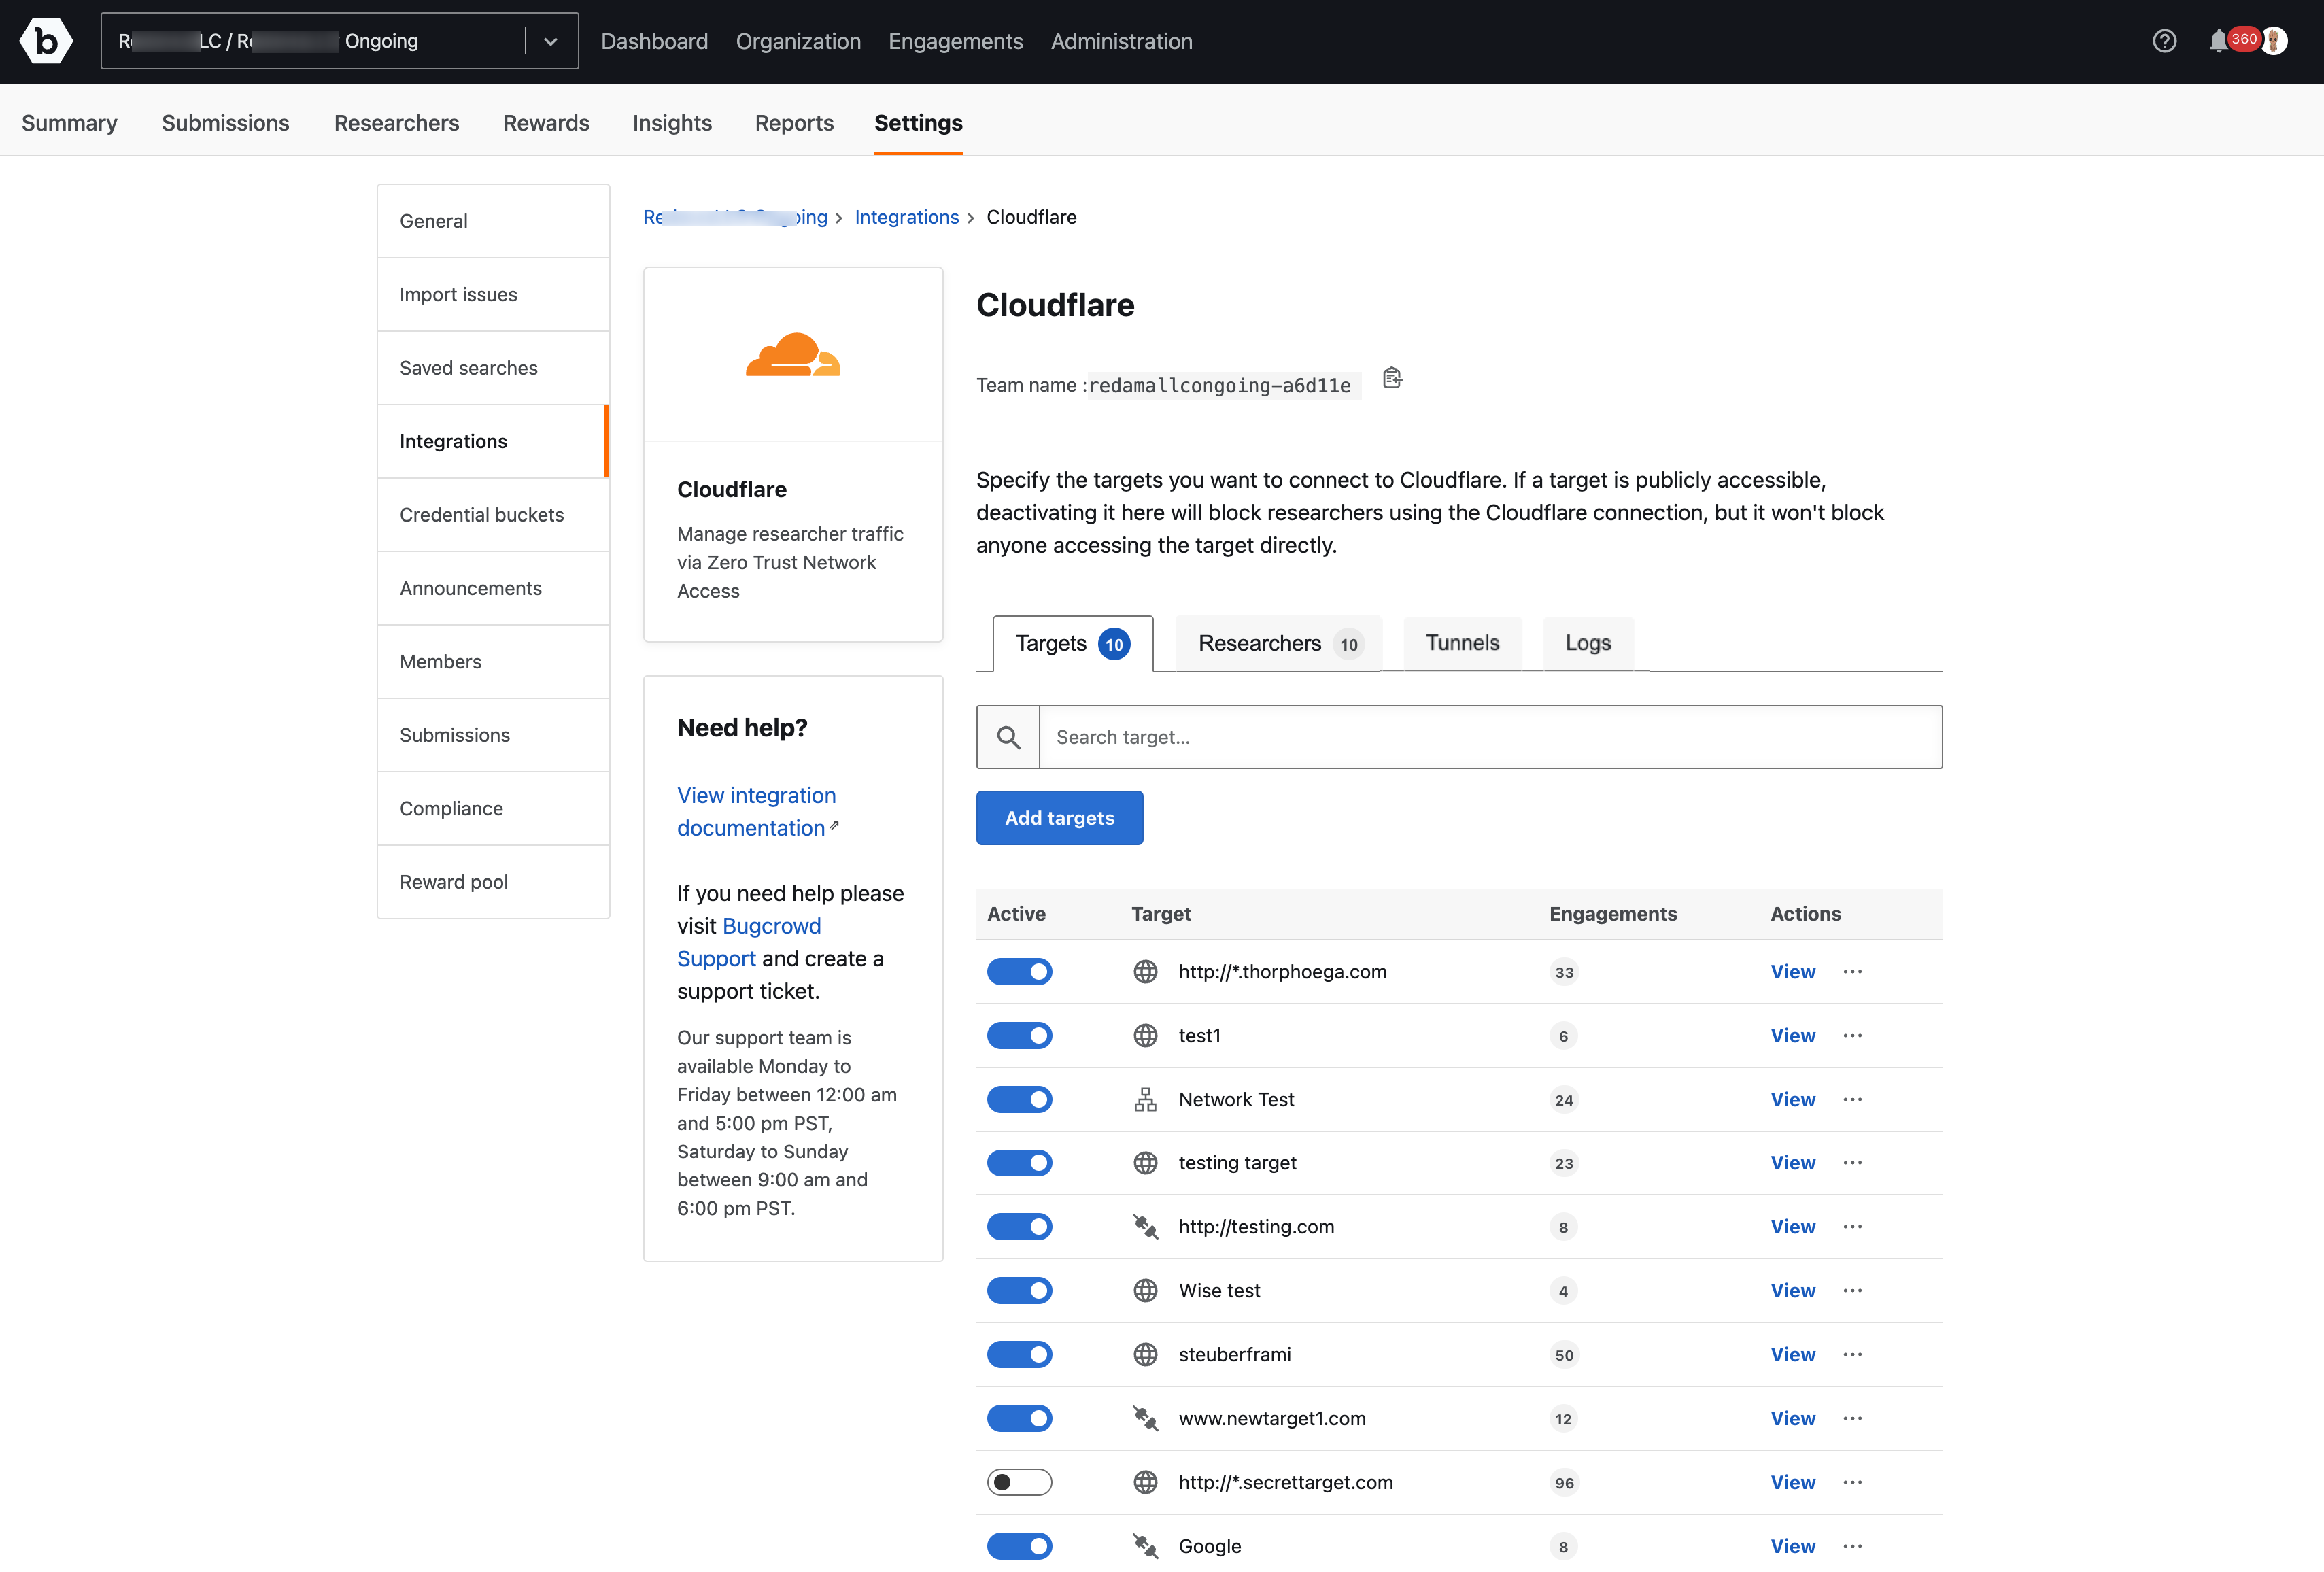The height and width of the screenshot is (1572, 2324).
Task: Open more actions for http://*.secrettarget.com
Action: (1852, 1483)
